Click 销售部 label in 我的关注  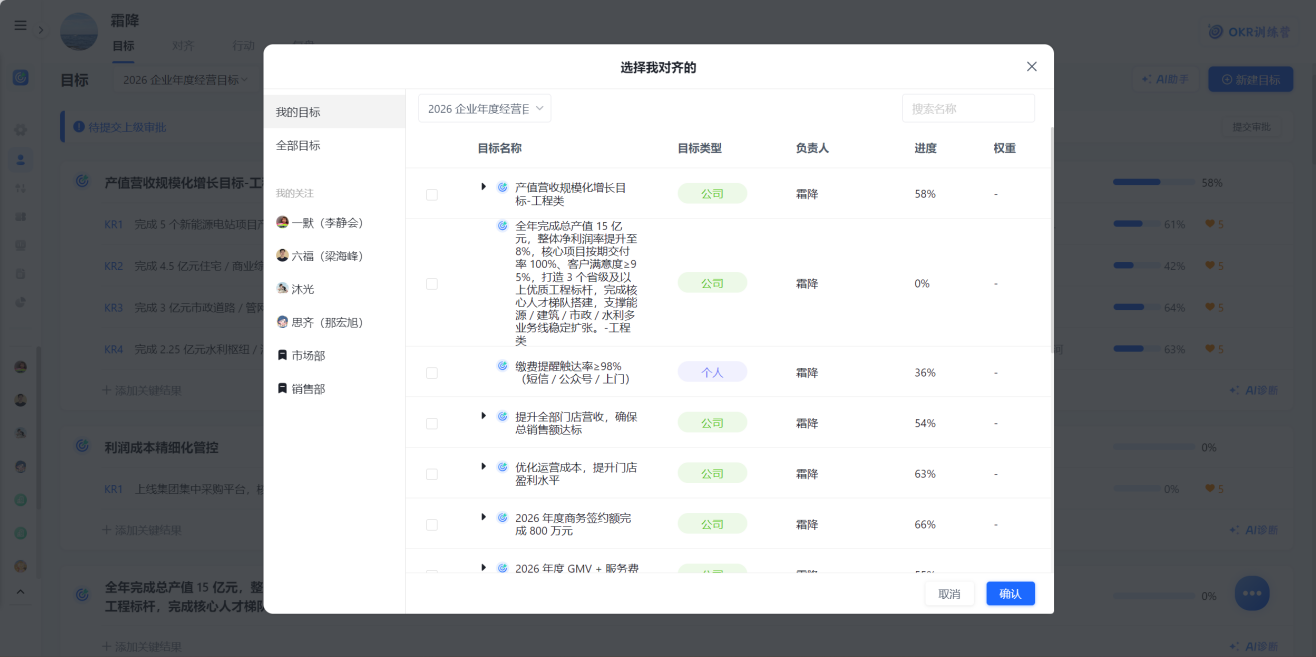[309, 389]
